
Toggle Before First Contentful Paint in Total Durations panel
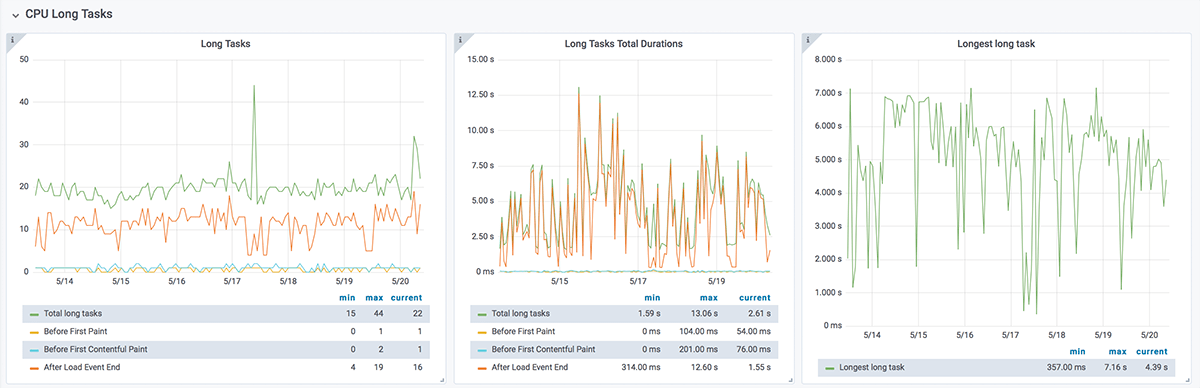543,349
